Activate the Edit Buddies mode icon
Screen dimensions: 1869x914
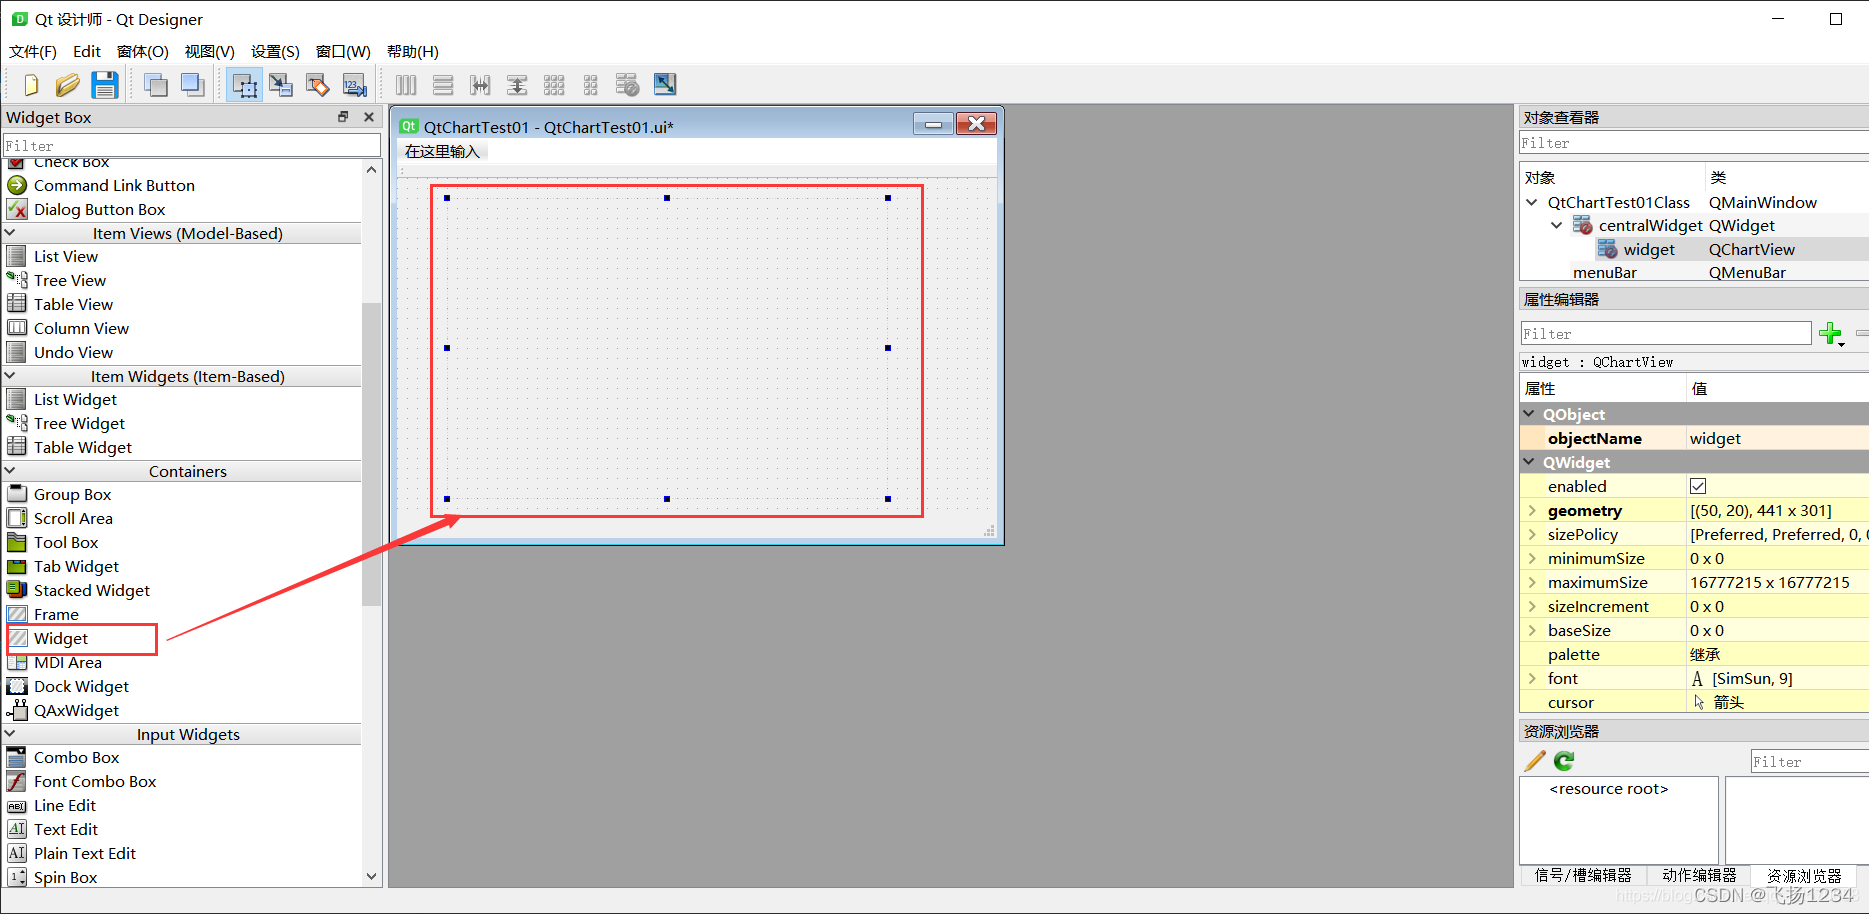[318, 84]
